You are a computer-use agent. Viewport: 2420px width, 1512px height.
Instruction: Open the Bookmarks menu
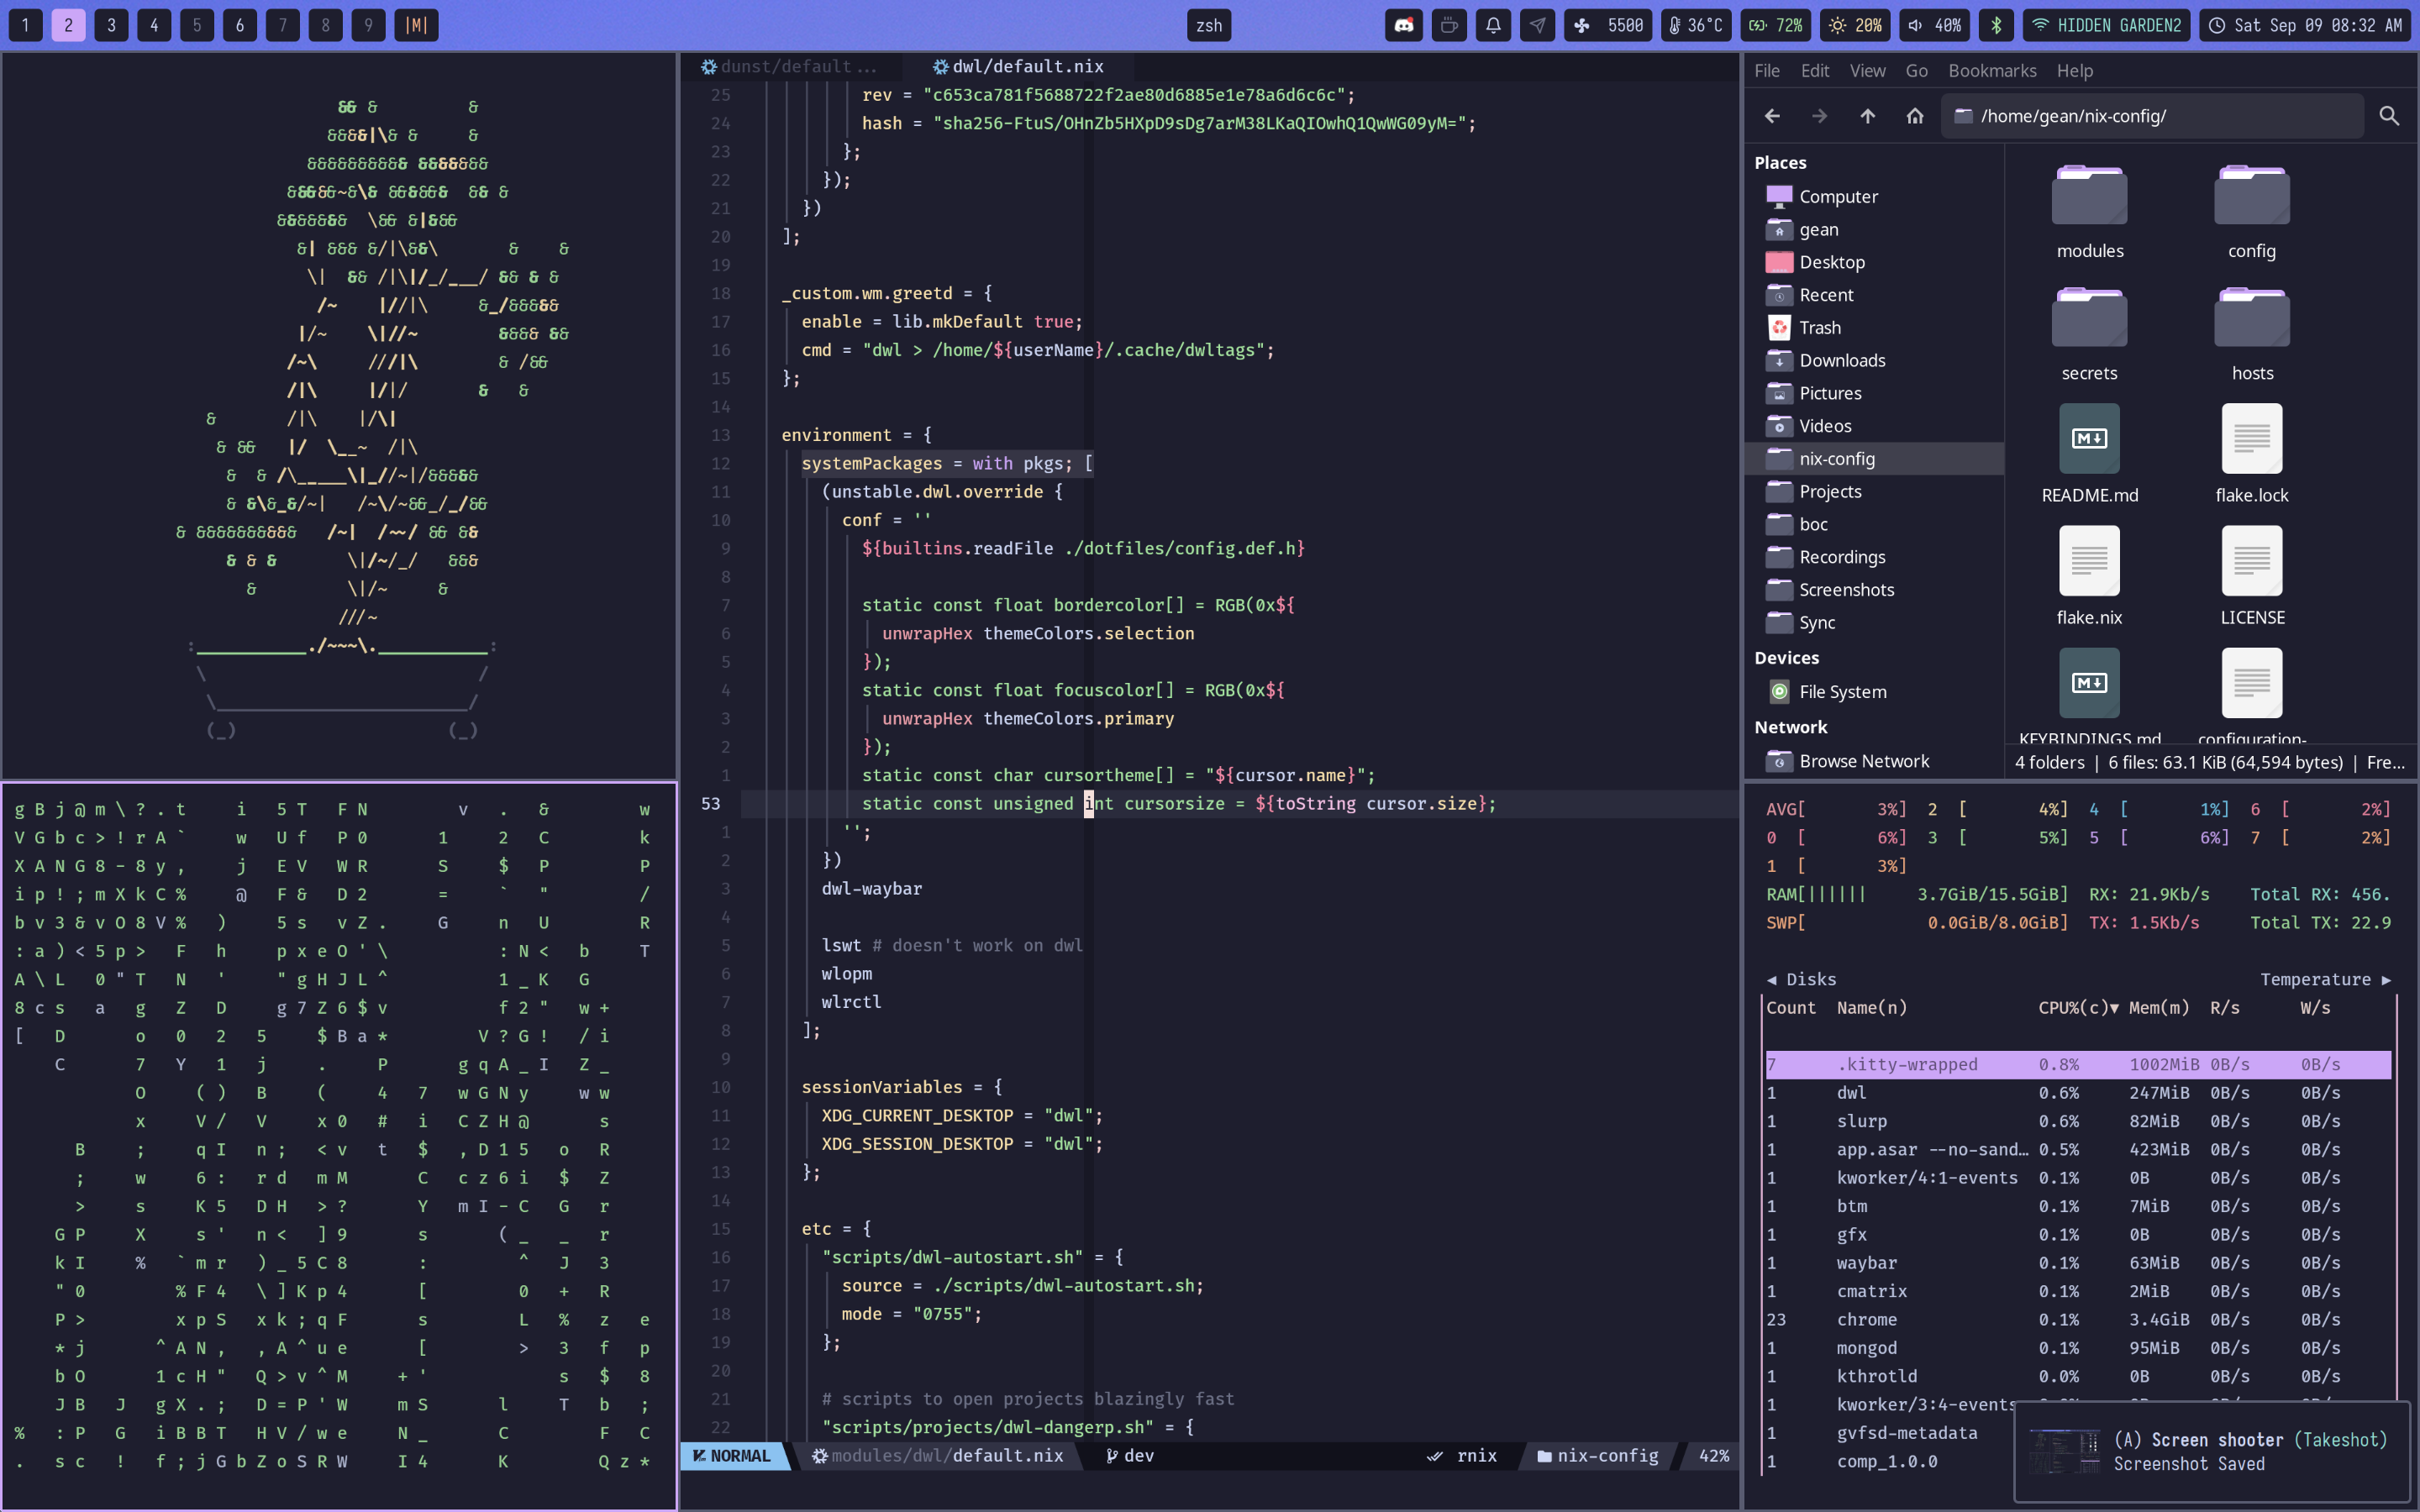[1991, 71]
